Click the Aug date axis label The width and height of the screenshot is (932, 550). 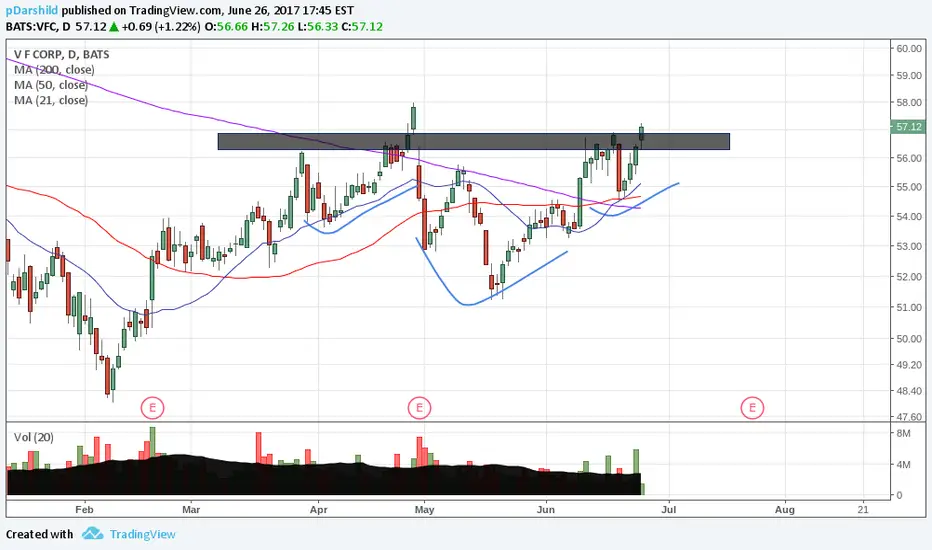[x=785, y=510]
